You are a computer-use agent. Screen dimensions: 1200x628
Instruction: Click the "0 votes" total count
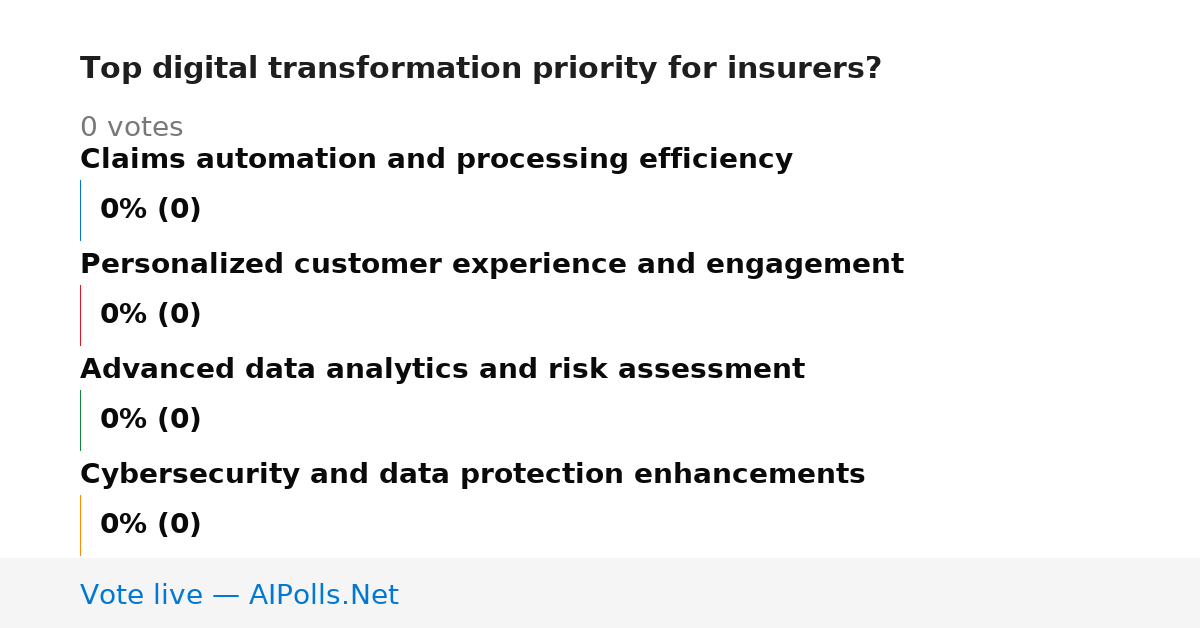click(x=131, y=128)
